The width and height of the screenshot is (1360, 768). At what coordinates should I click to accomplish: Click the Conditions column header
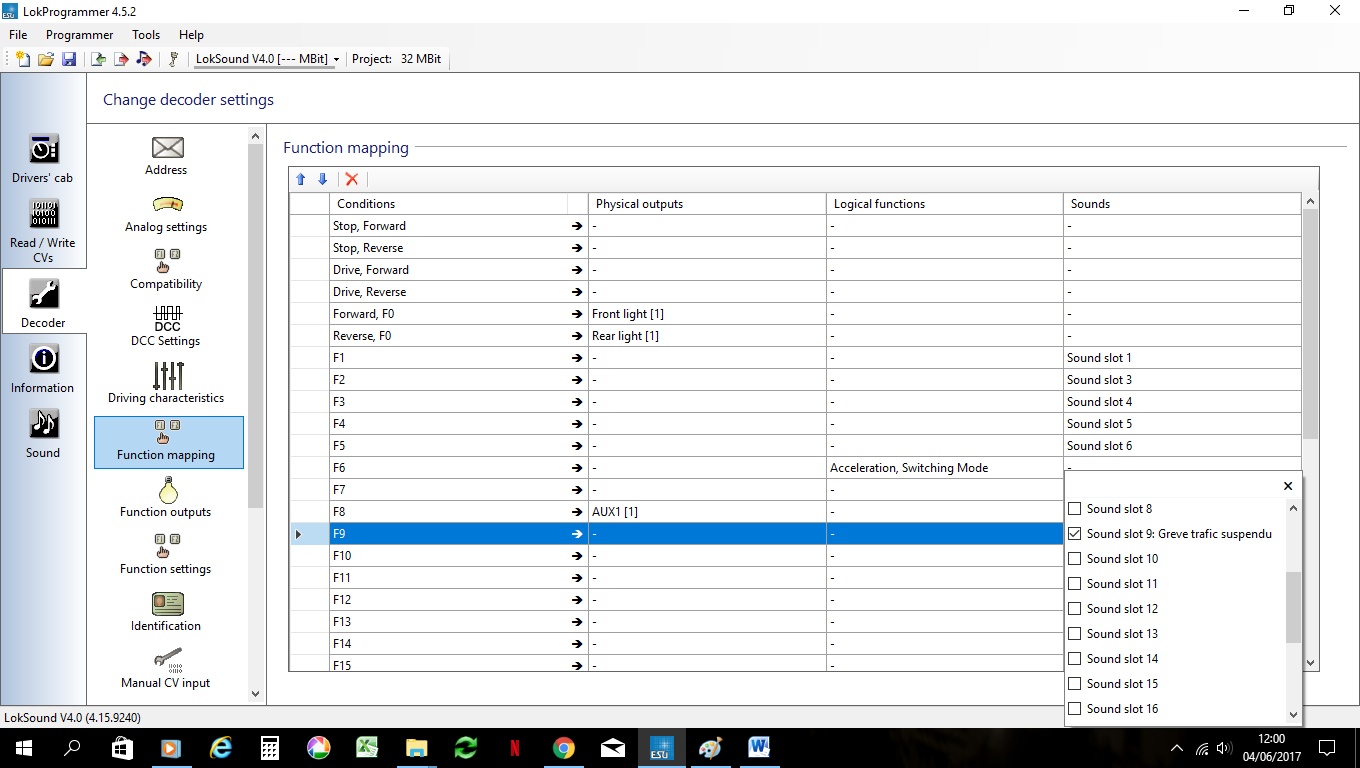[448, 204]
